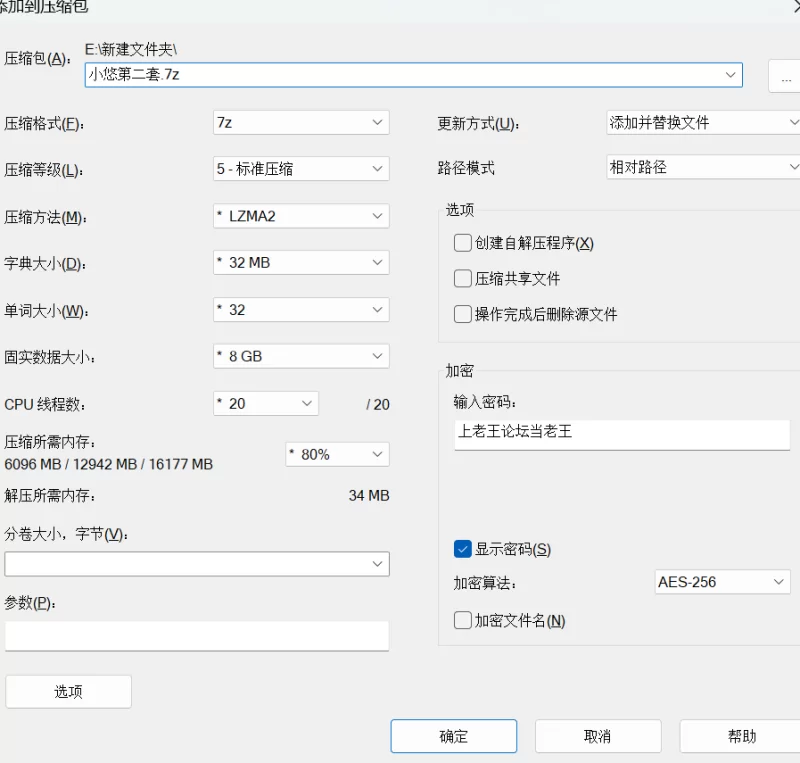Expand the dictionary size 32 MB dropdown
This screenshot has height=763, width=800.
pyautogui.click(x=301, y=262)
